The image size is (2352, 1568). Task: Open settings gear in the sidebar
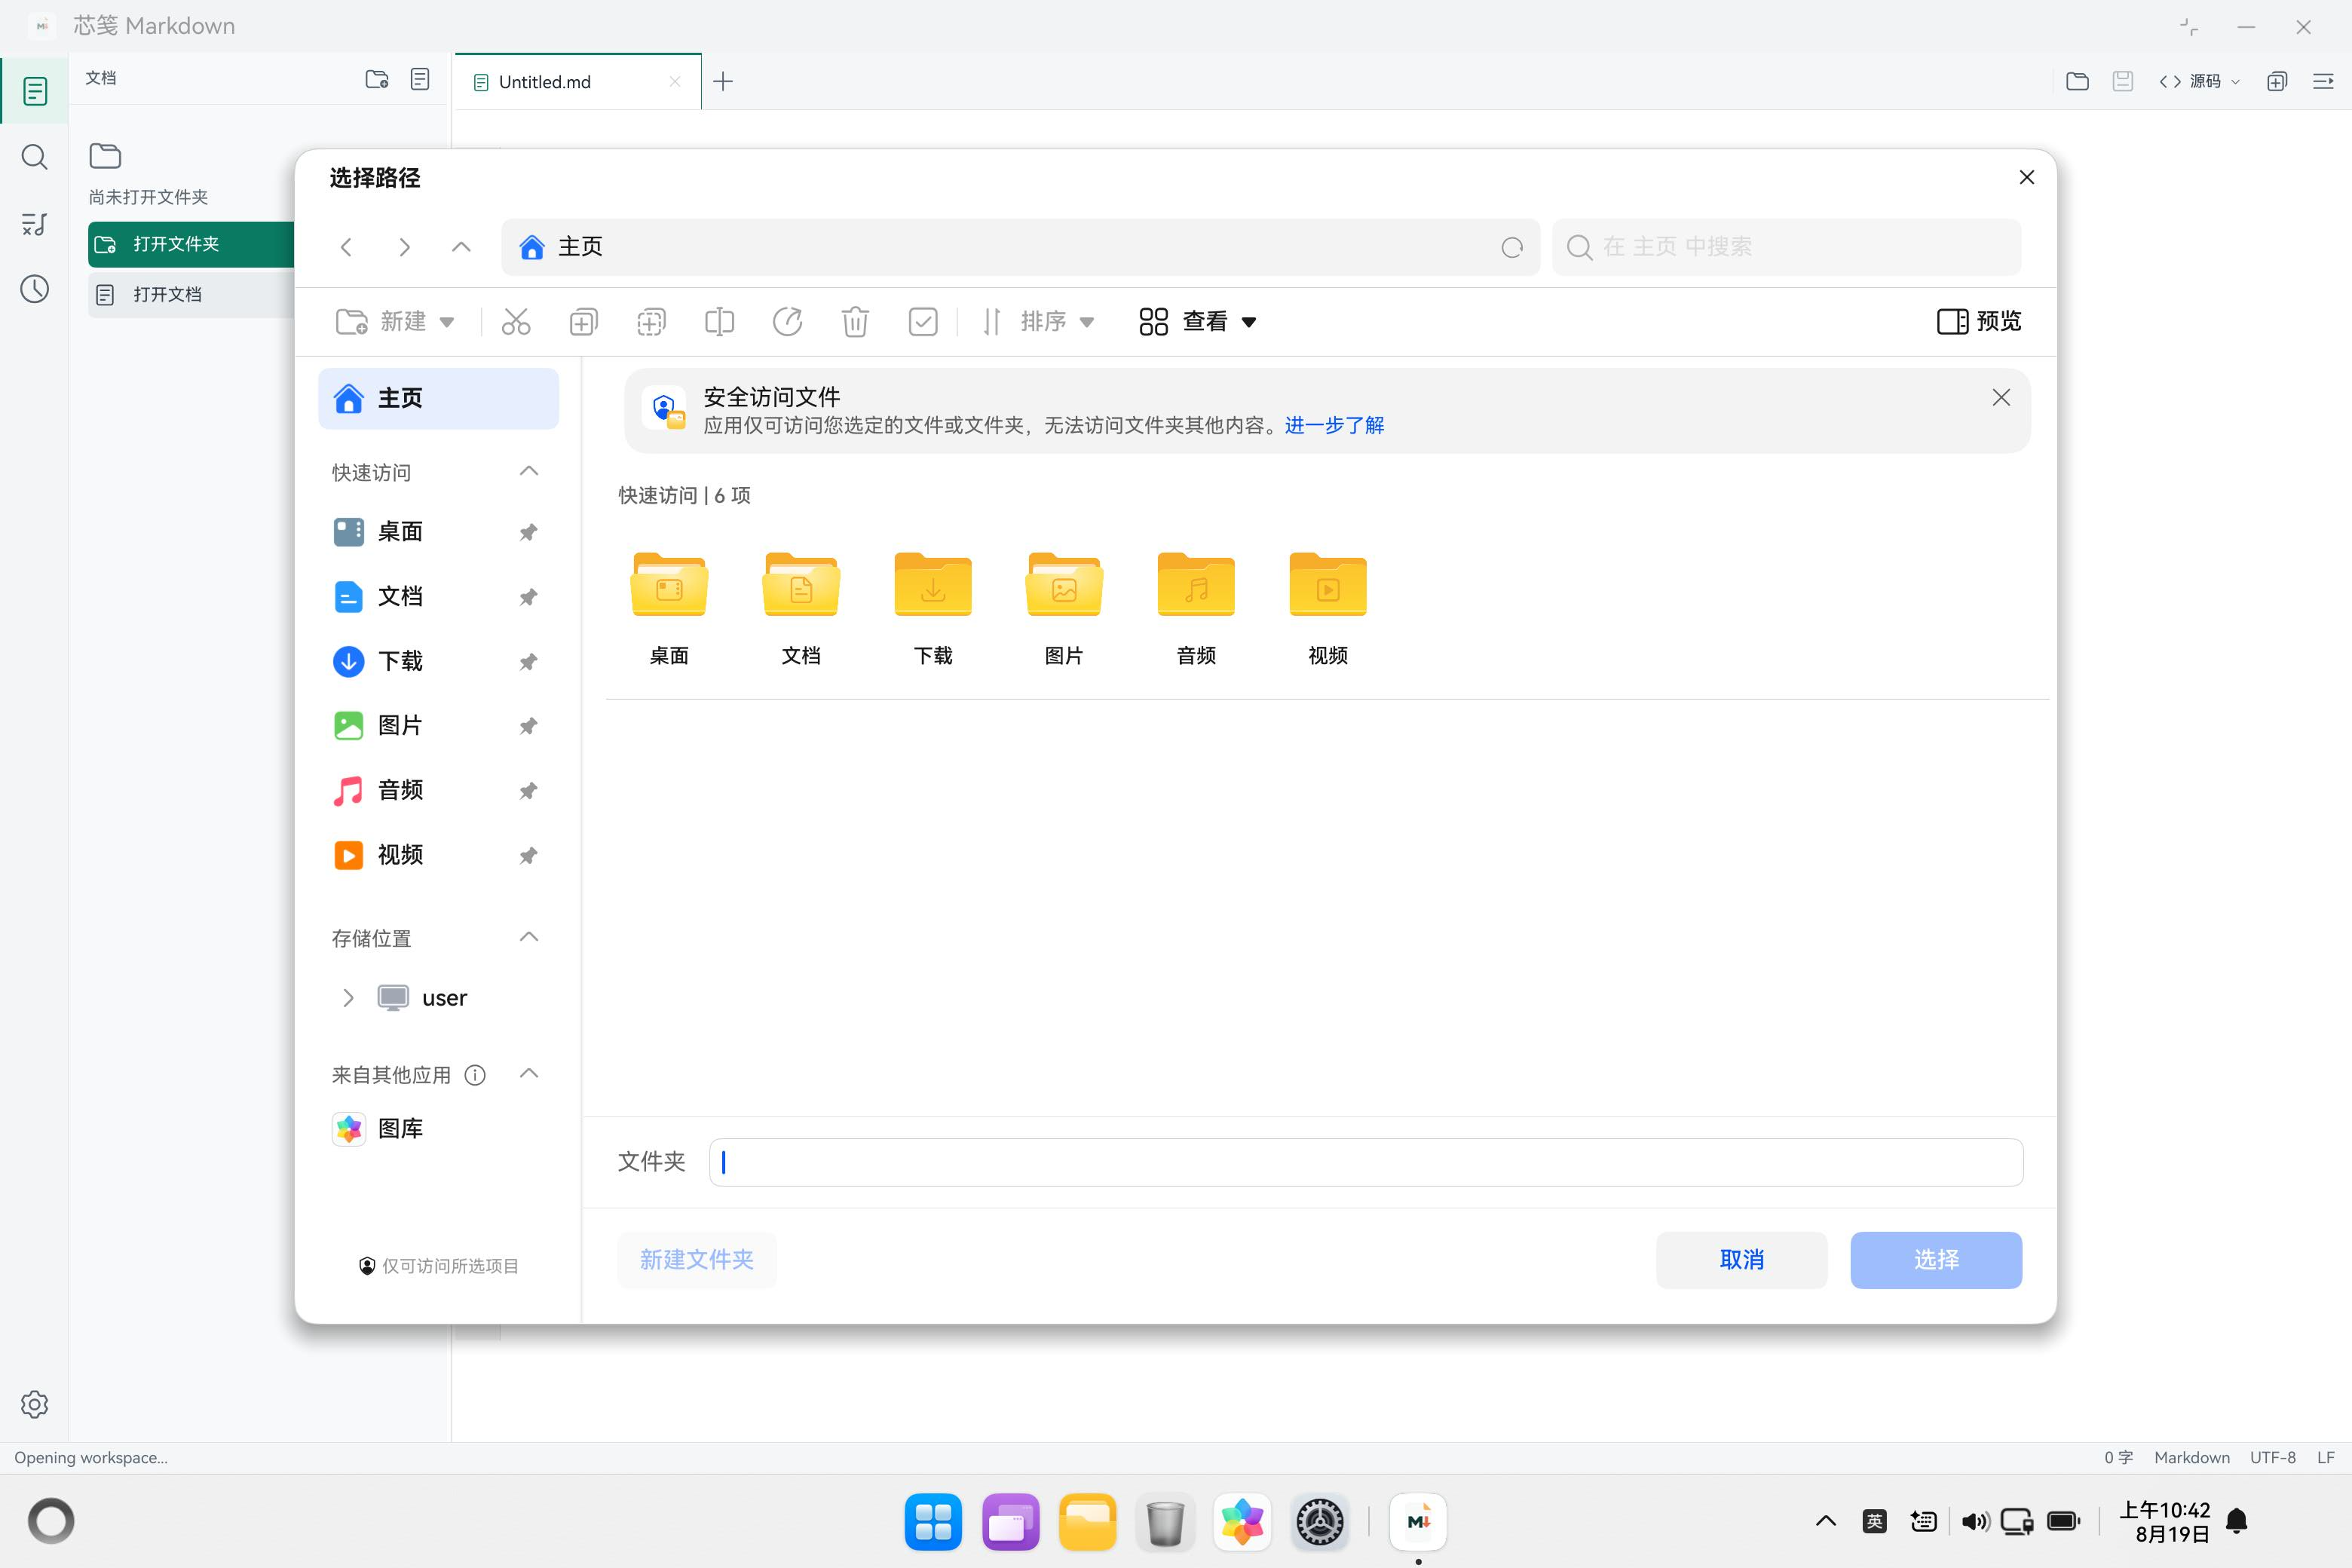[x=34, y=1404]
